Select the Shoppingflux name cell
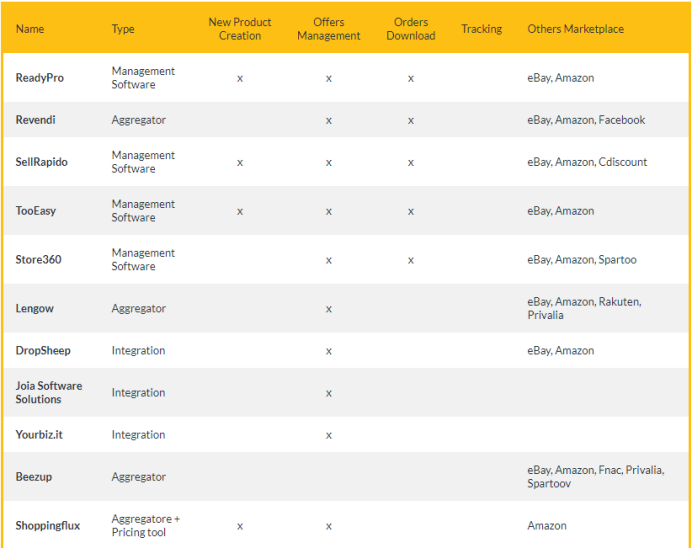692x548 pixels. click(x=48, y=525)
